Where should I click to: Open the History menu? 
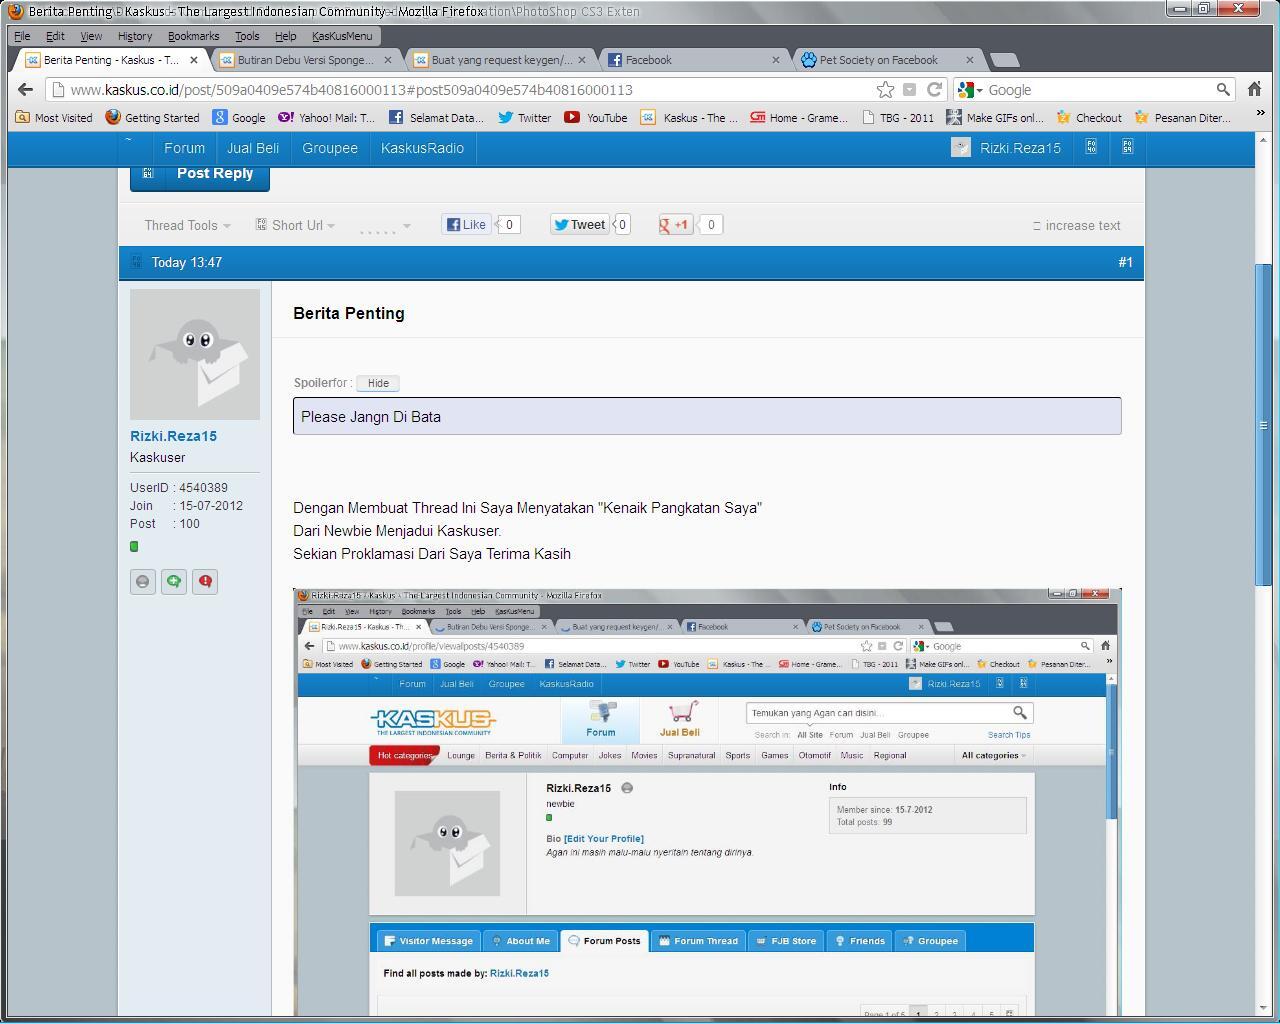click(x=135, y=36)
